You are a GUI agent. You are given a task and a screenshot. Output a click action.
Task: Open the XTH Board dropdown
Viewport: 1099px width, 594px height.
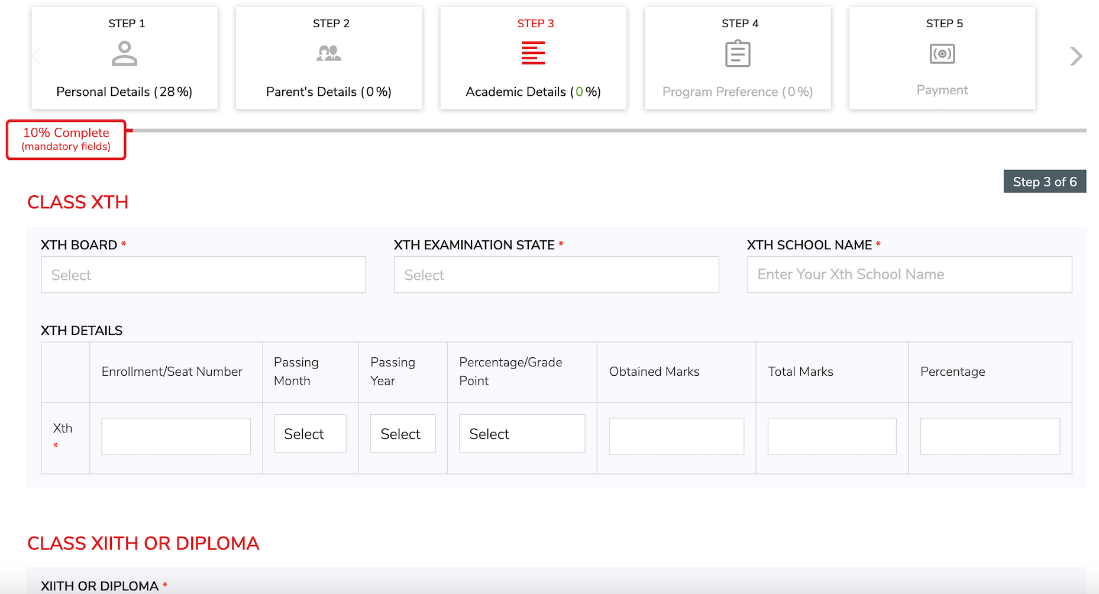click(203, 275)
